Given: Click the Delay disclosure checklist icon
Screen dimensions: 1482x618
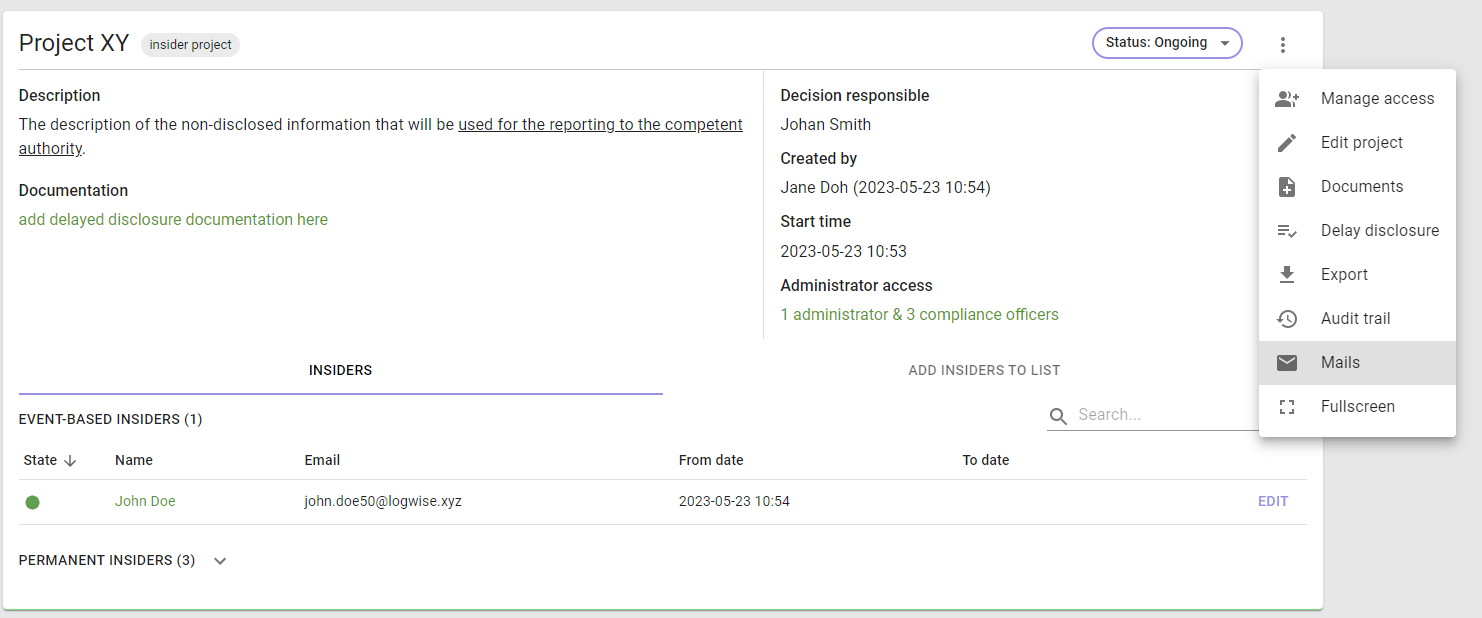Looking at the screenshot, I should click(1287, 231).
